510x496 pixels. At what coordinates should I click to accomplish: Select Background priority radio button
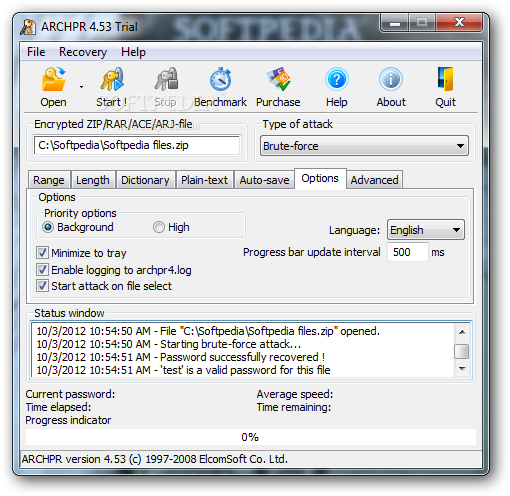tap(48, 227)
